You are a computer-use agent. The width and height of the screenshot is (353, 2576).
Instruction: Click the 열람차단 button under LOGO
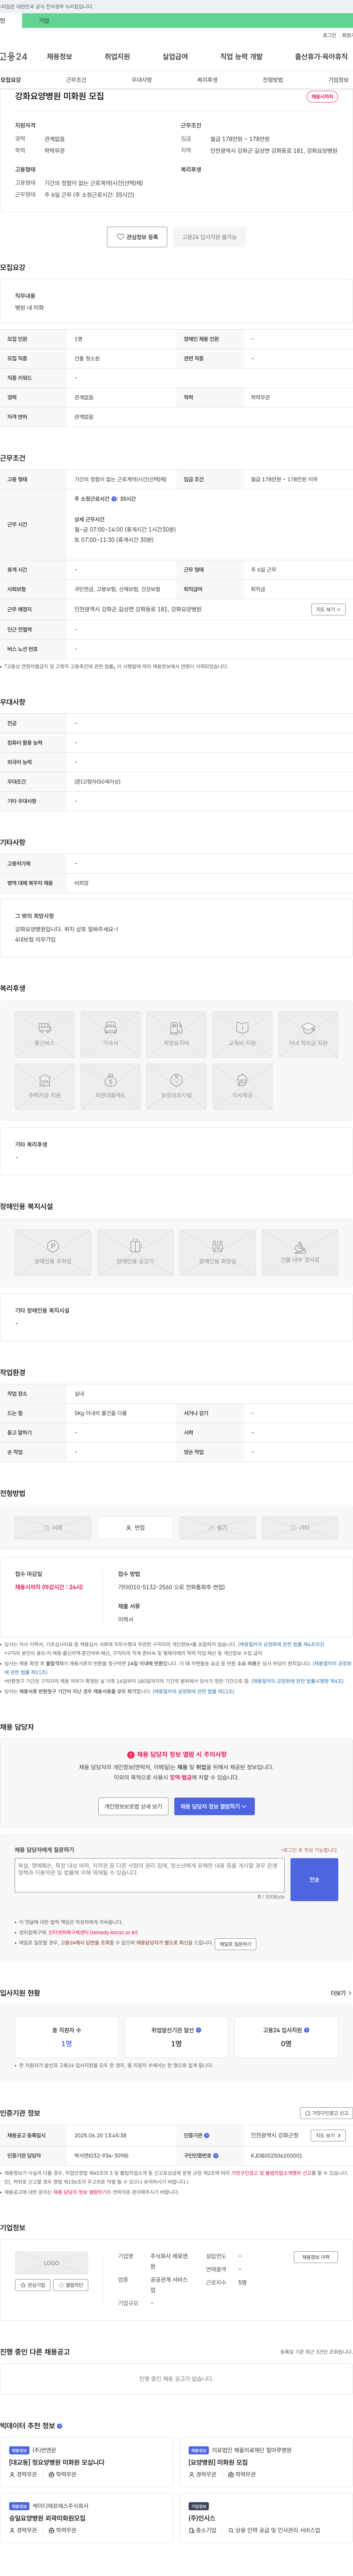point(71,2285)
